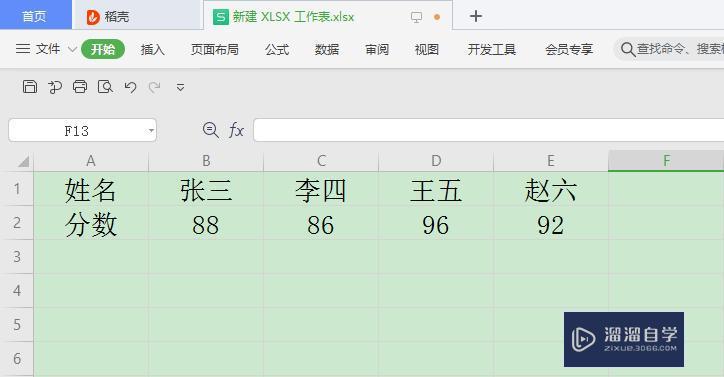The image size is (724, 377).
Task: Click the zoom magnifier beside fx
Action: (x=211, y=130)
